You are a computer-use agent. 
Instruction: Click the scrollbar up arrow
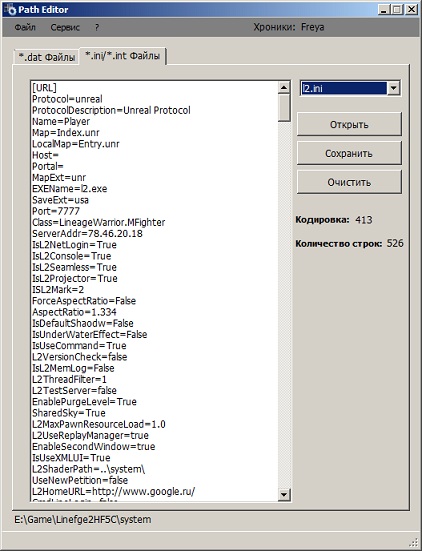pyautogui.click(x=284, y=87)
